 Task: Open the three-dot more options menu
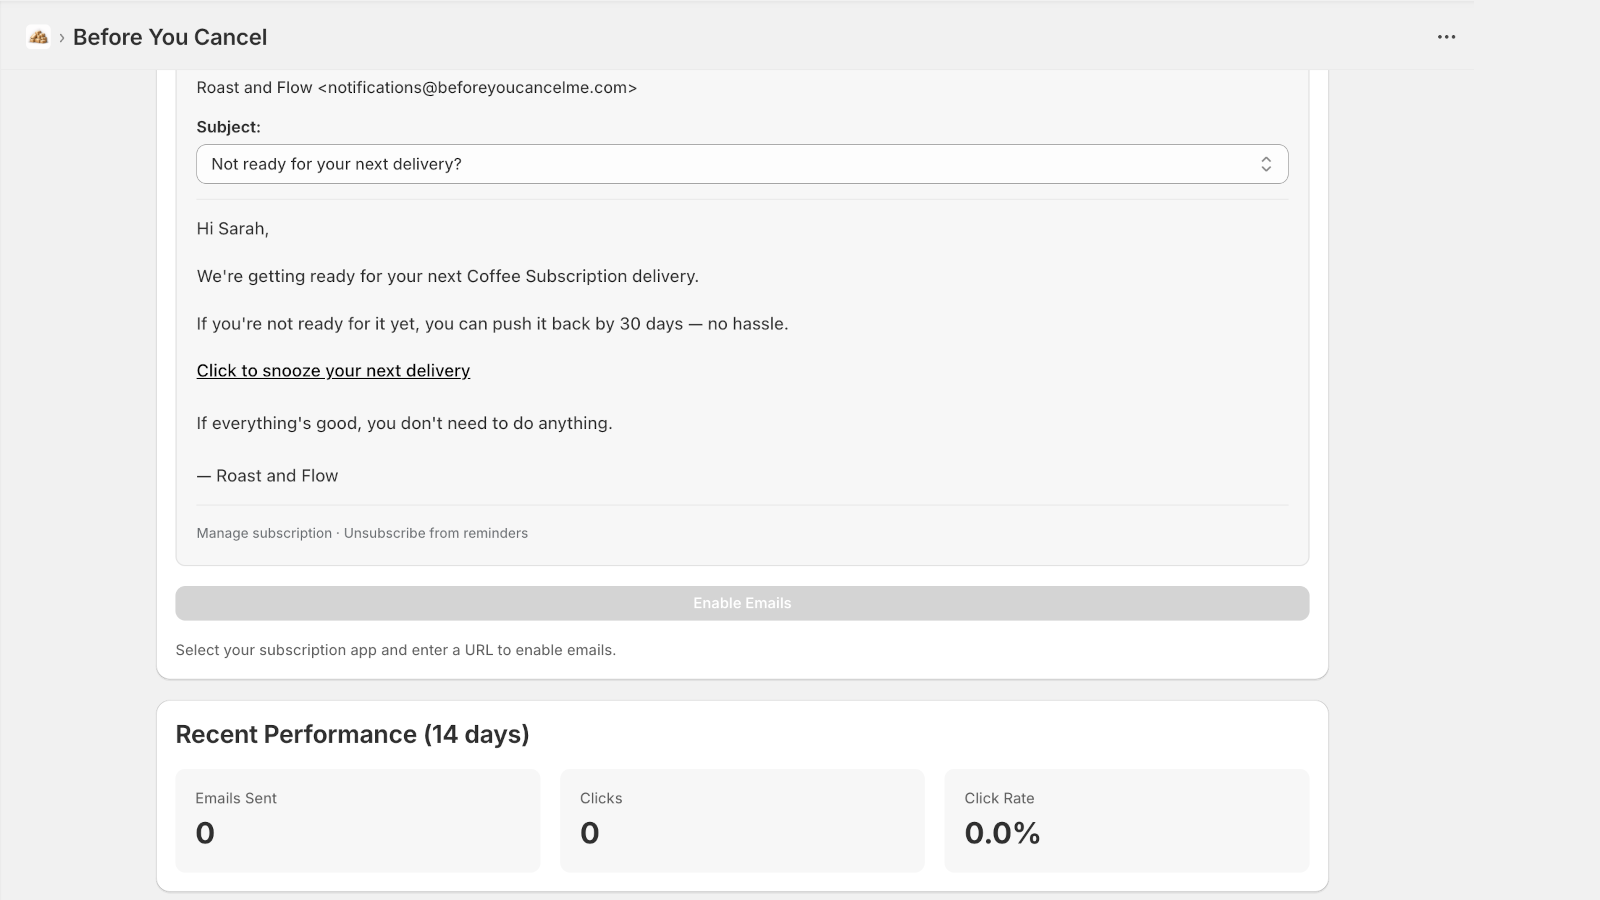tap(1446, 37)
